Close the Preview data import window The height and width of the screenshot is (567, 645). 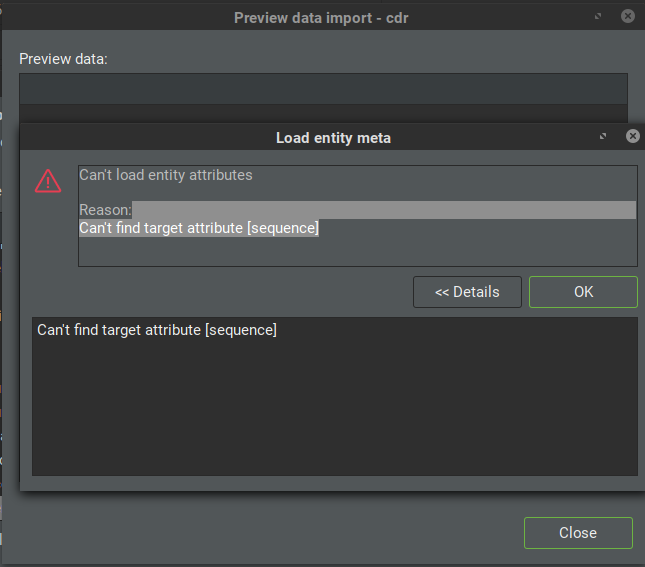[578, 532]
